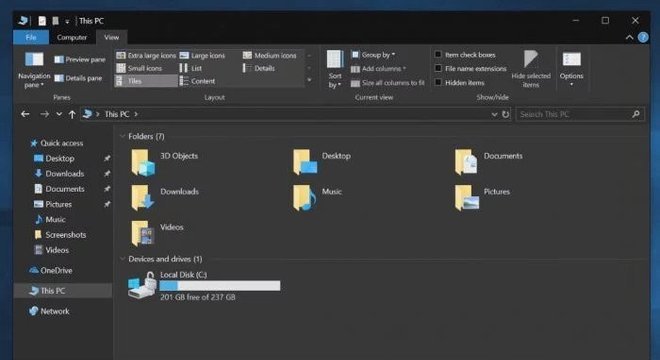Viewport: 660px width, 360px height.
Task: Refresh the This PC view
Action: (506, 114)
